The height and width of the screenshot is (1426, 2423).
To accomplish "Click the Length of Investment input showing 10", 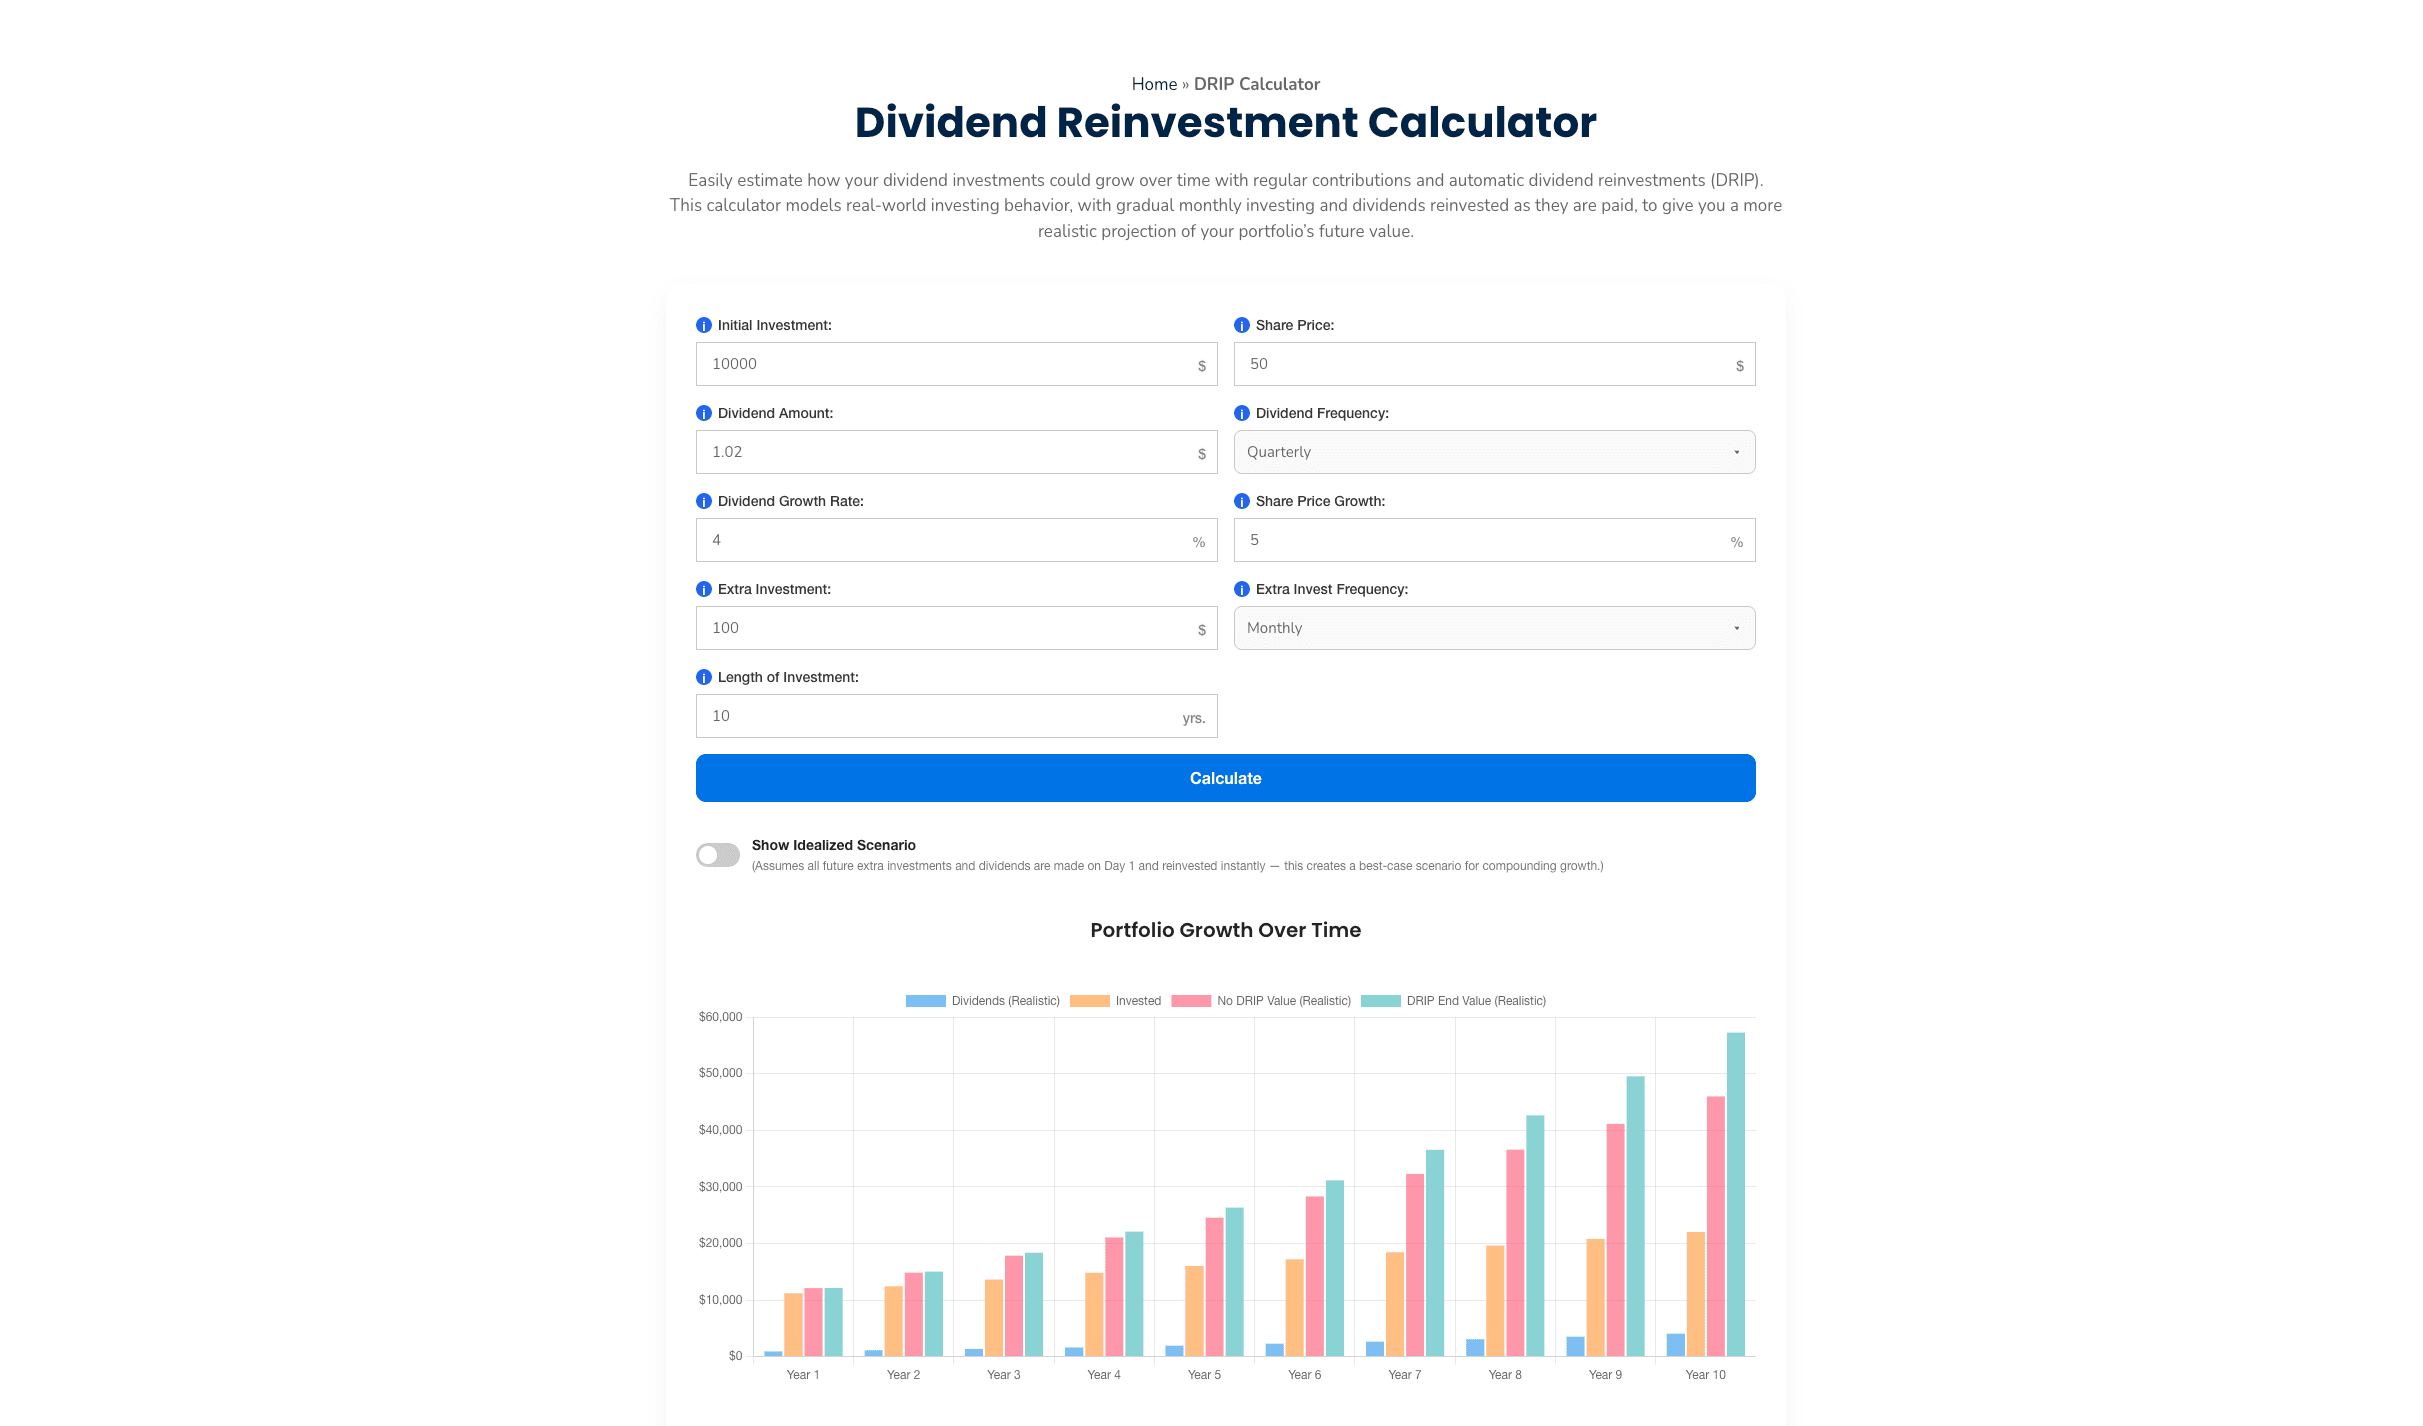I will point(956,715).
